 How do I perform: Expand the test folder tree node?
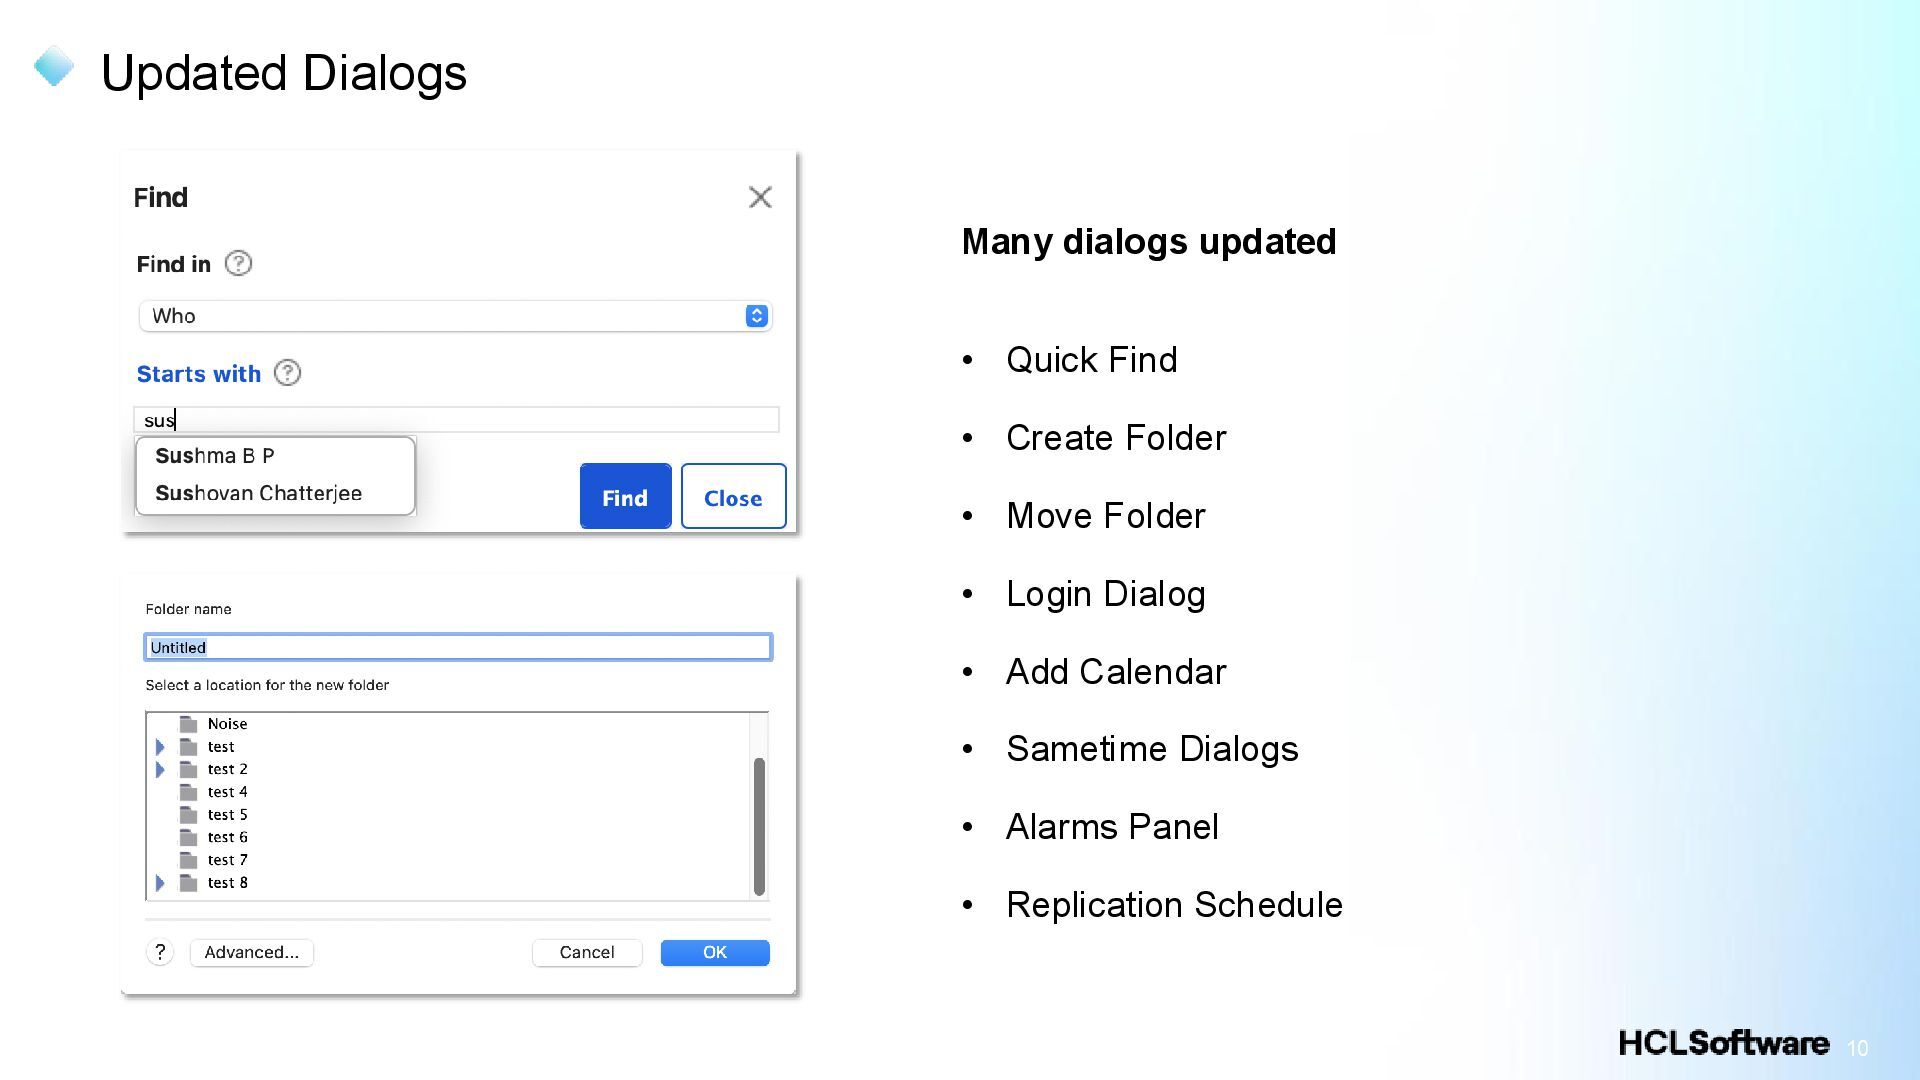pos(160,747)
